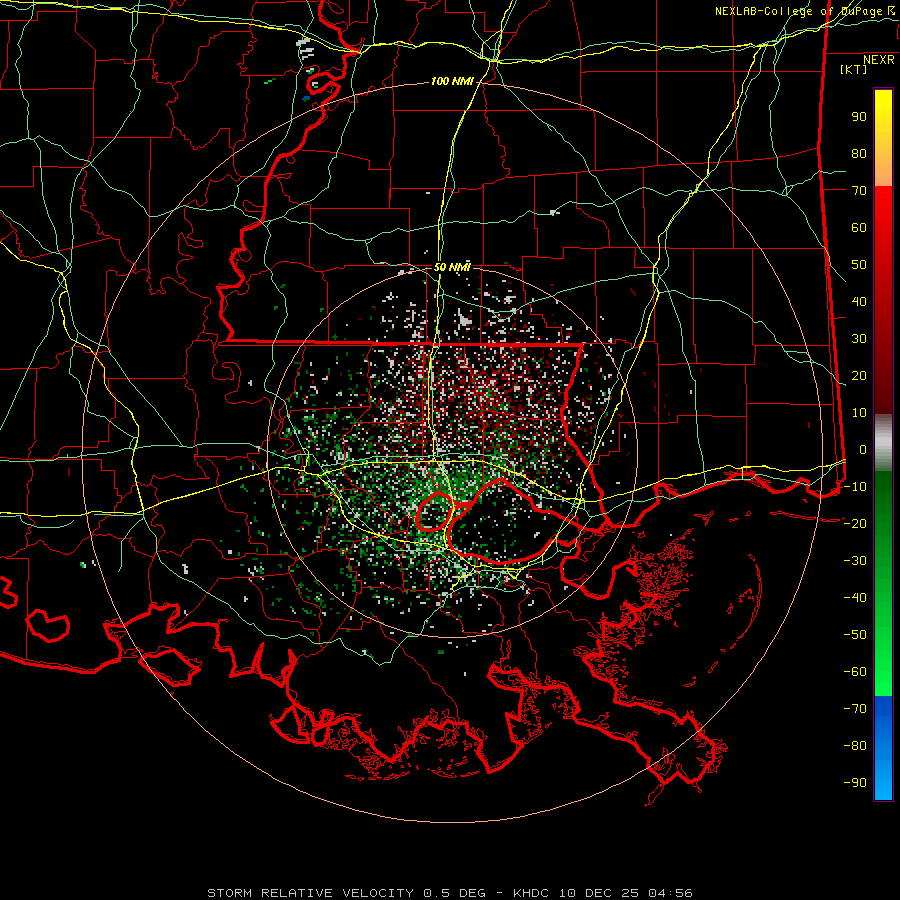Select the 40 value on velocity scale
This screenshot has height=900, width=900.
pos(859,302)
